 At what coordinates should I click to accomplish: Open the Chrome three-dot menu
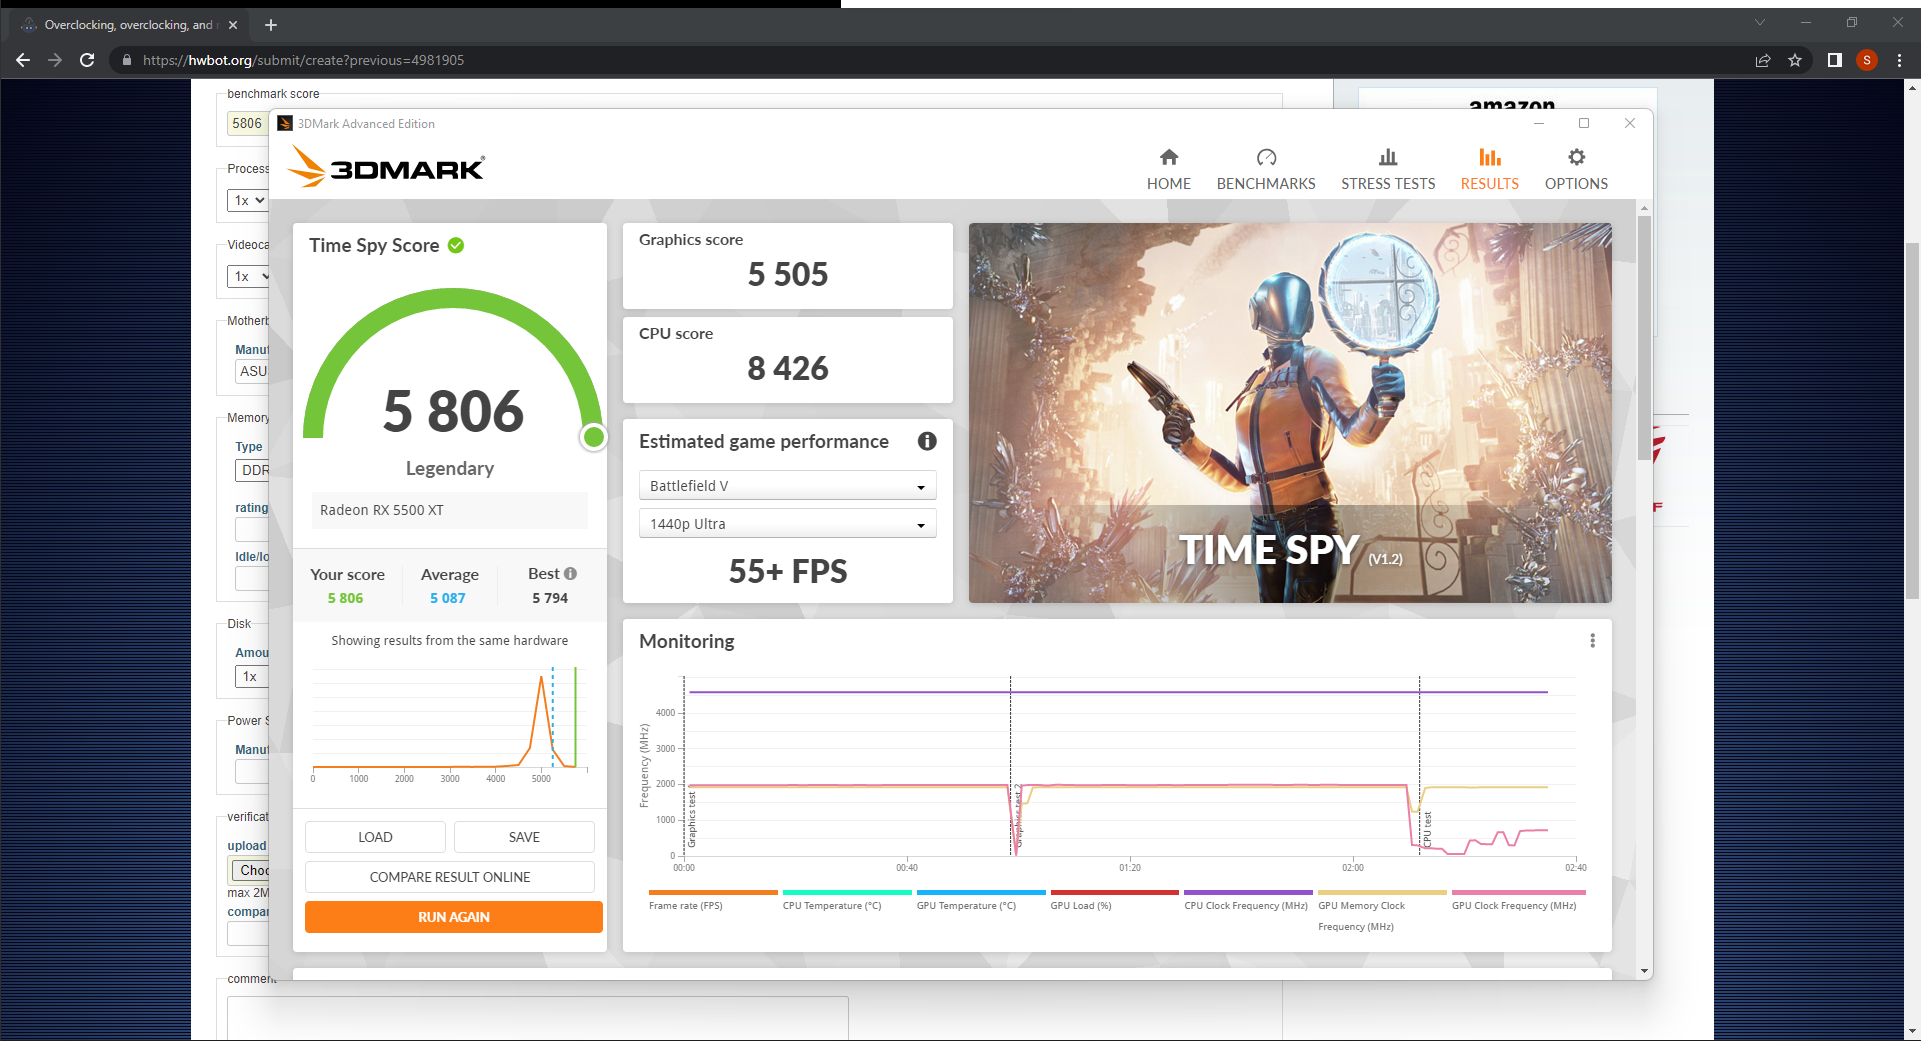[1899, 60]
